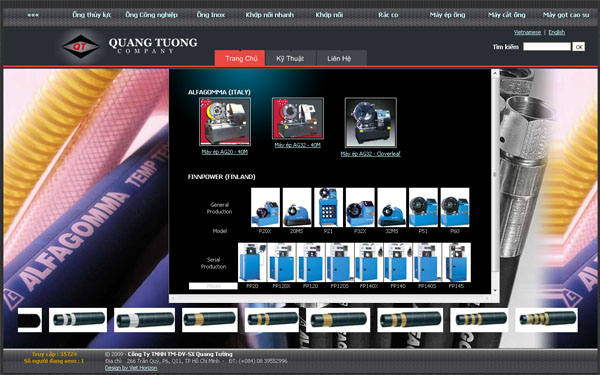
Task: Switch language to English
Action: click(x=556, y=32)
